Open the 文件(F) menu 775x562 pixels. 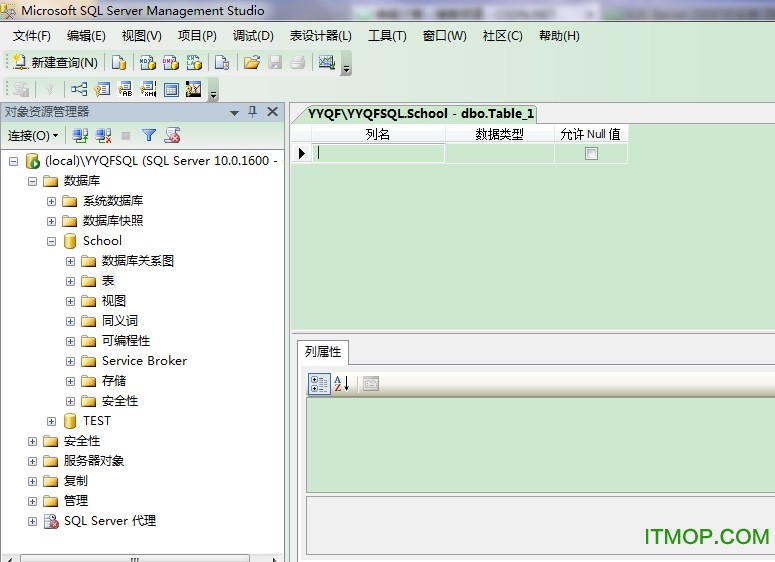(32, 36)
